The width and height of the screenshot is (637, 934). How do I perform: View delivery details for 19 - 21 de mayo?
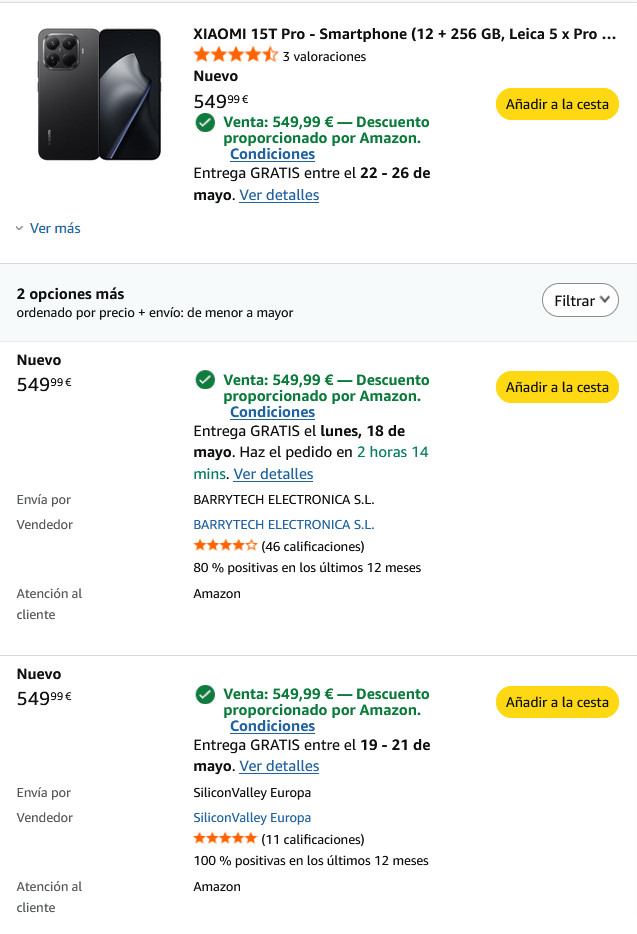279,766
